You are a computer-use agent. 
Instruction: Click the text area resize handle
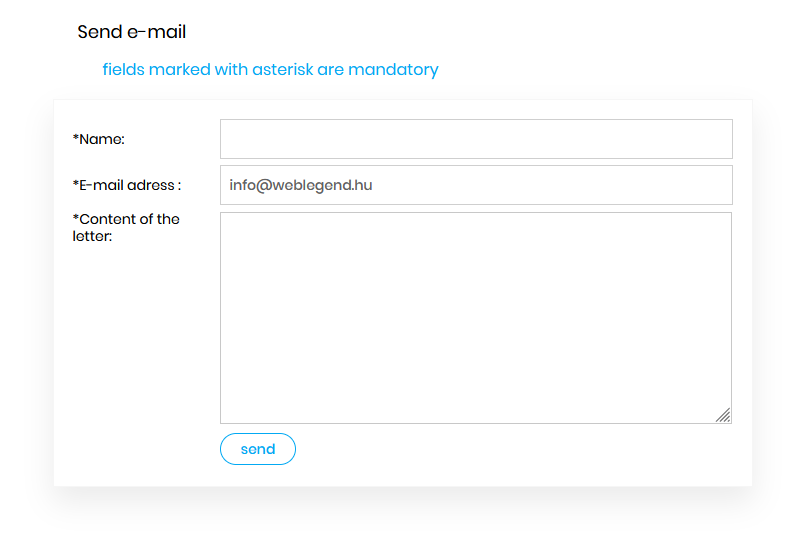pos(723,415)
